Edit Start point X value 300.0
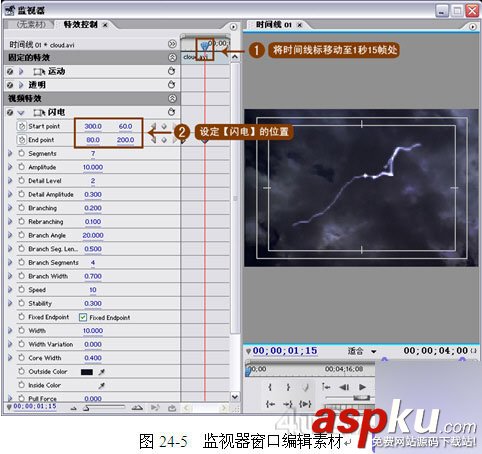The image size is (482, 454). coord(93,126)
